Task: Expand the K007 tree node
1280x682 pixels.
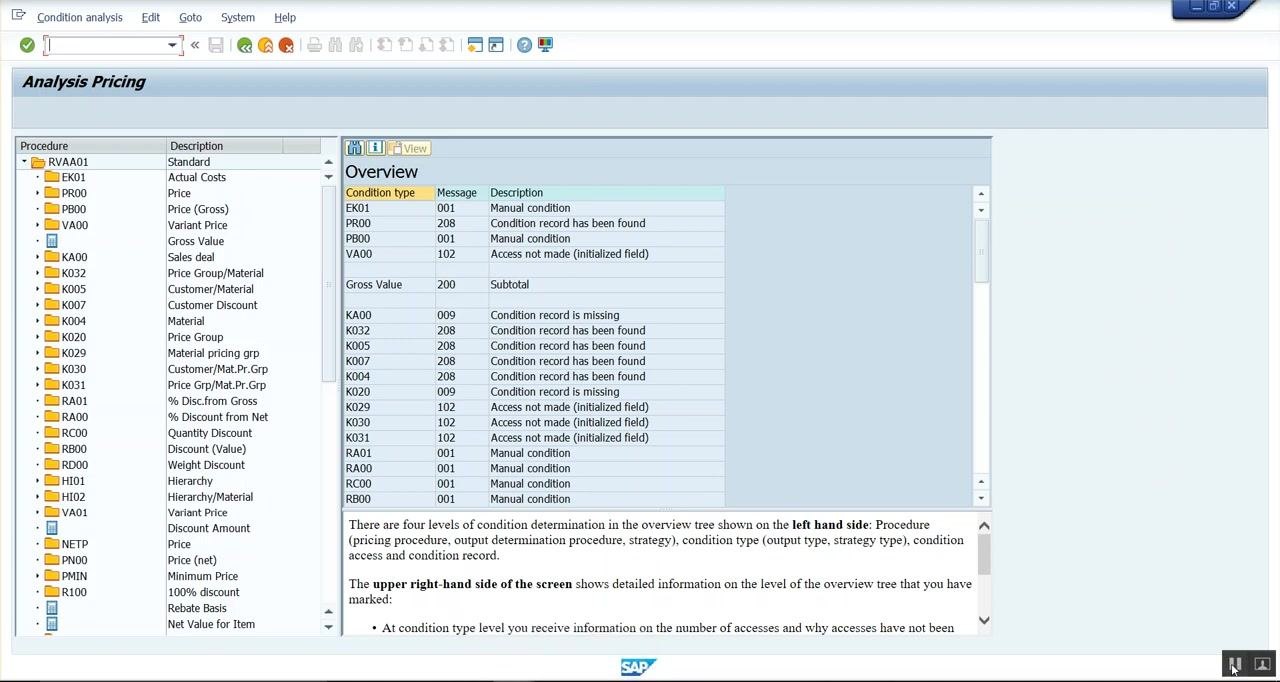Action: [x=38, y=305]
